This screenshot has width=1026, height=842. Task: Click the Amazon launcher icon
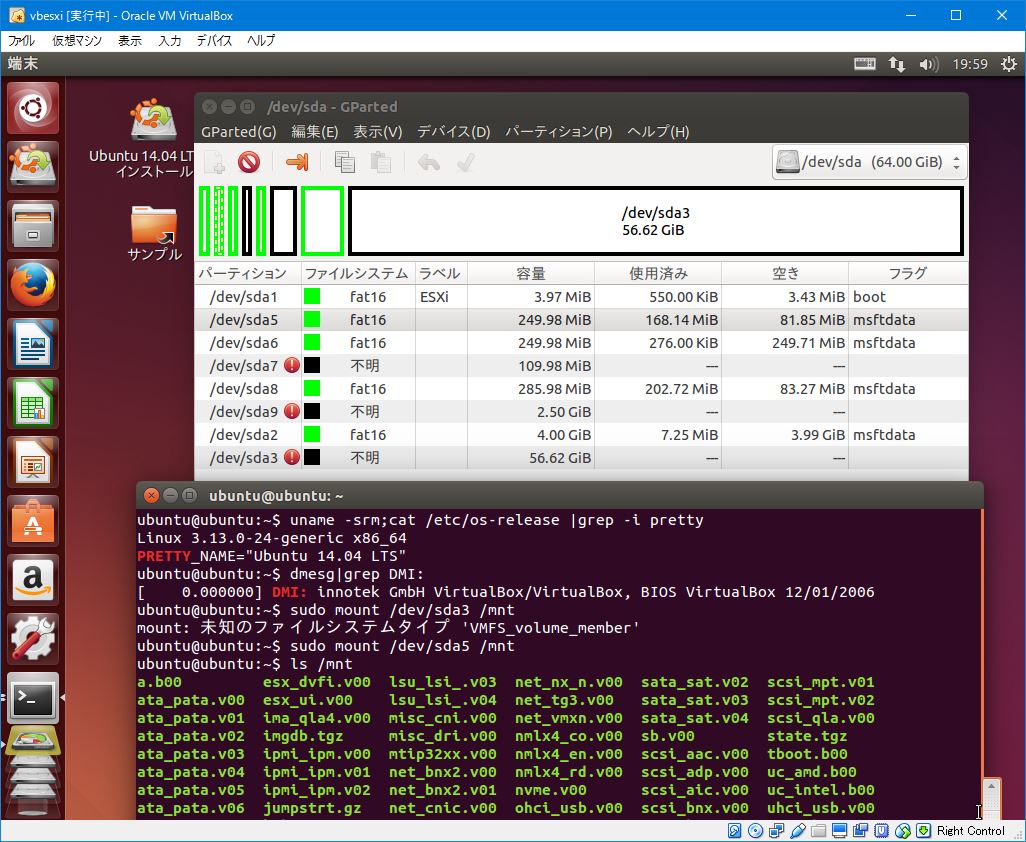pyautogui.click(x=33, y=579)
